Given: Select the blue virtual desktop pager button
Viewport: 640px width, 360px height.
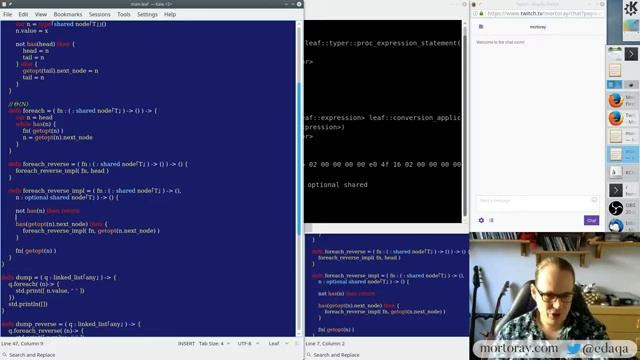Looking at the screenshot, I should [614, 84].
